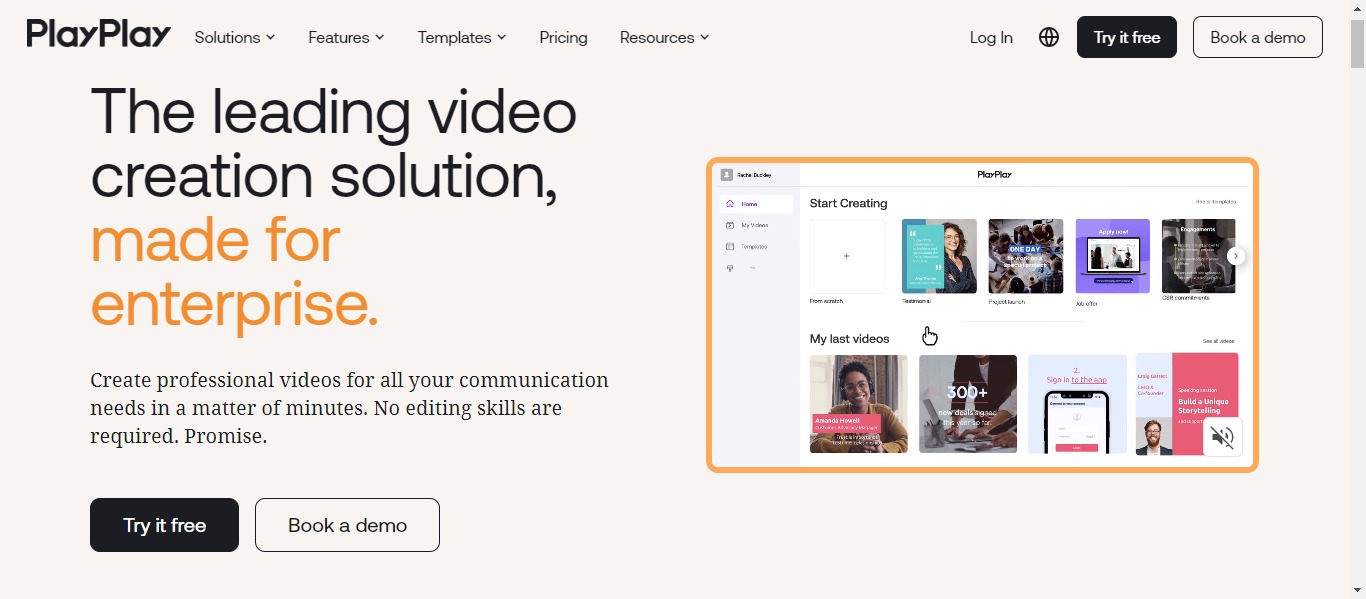The width and height of the screenshot is (1366, 599).
Task: Expand the Resources dropdown menu
Action: point(664,37)
